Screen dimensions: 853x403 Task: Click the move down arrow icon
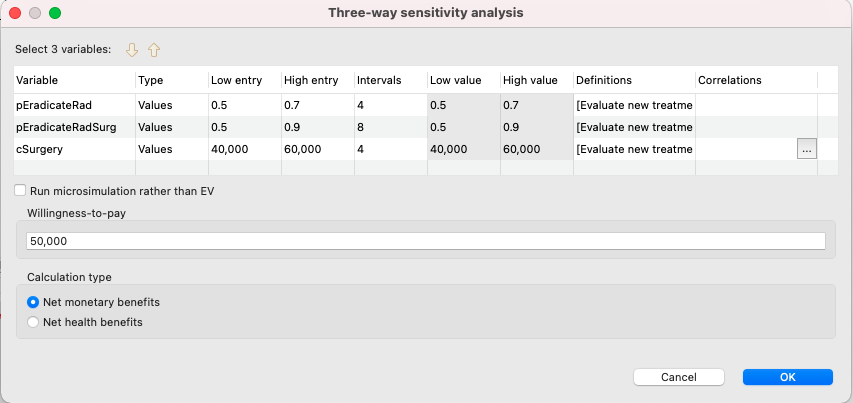(x=132, y=50)
